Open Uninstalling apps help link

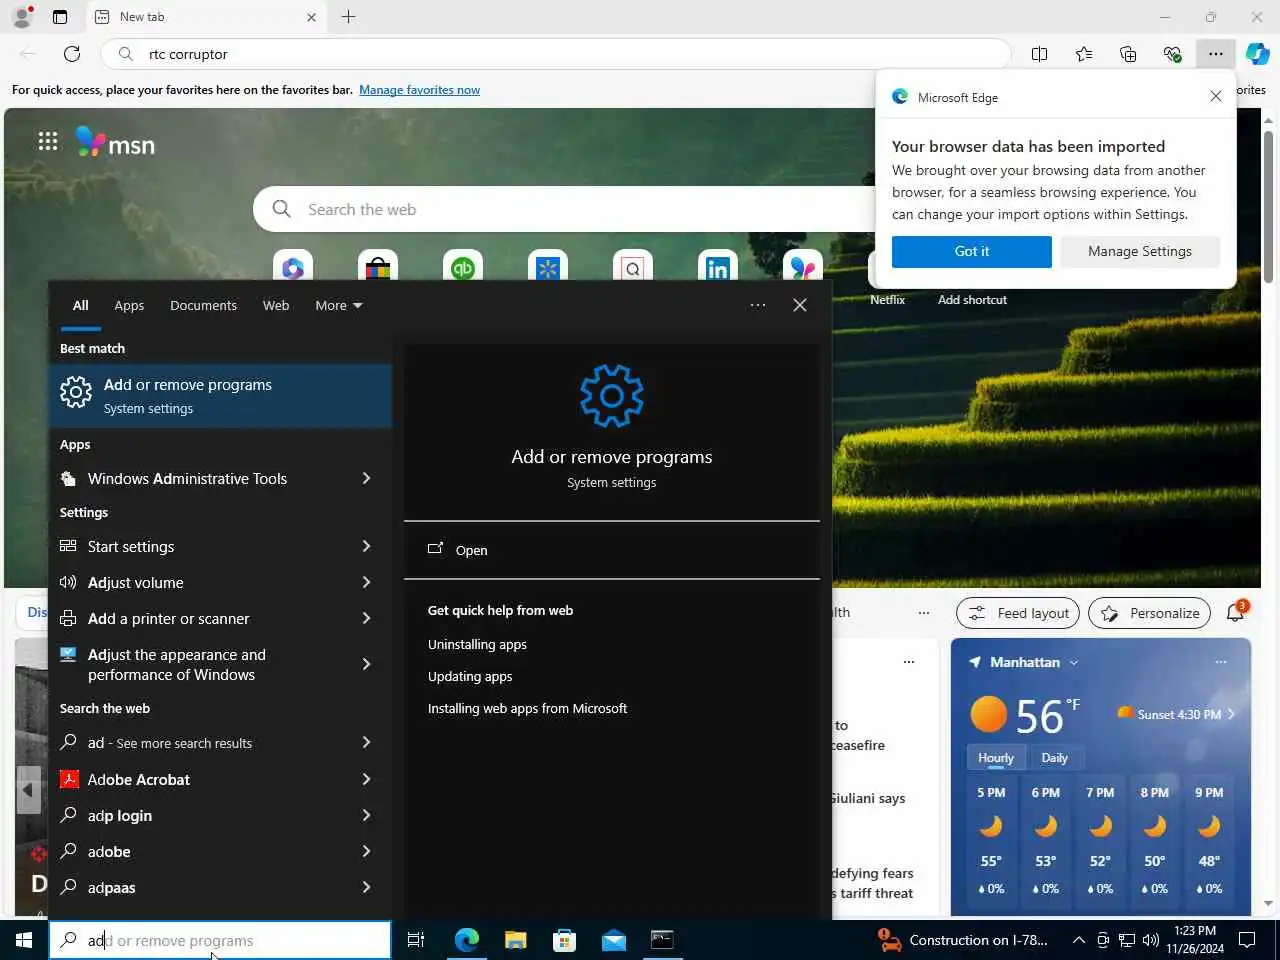(477, 645)
